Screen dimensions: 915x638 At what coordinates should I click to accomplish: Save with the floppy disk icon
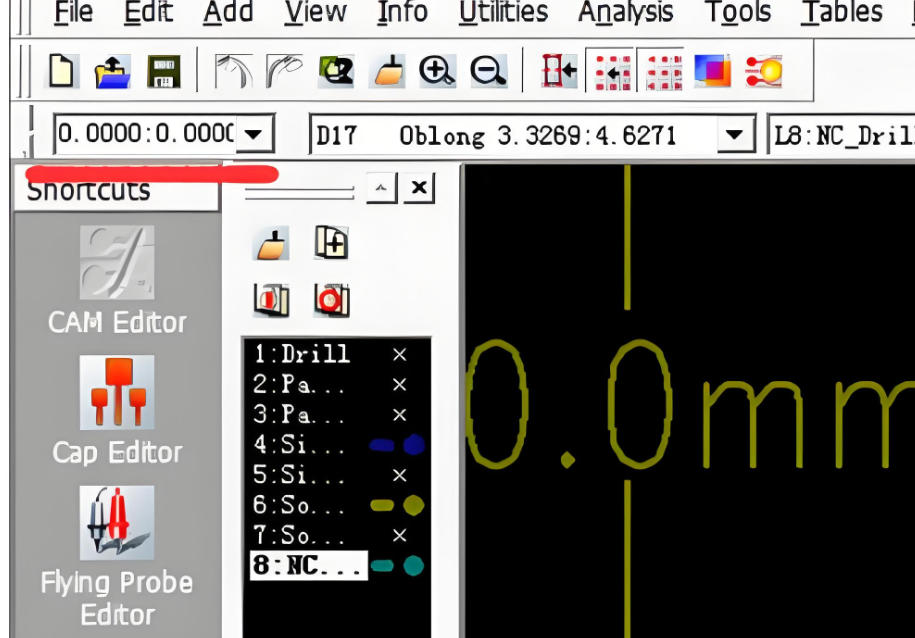point(164,72)
